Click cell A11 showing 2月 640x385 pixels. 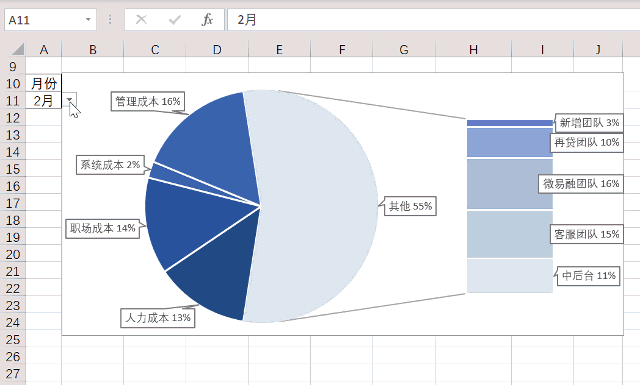tap(44, 100)
